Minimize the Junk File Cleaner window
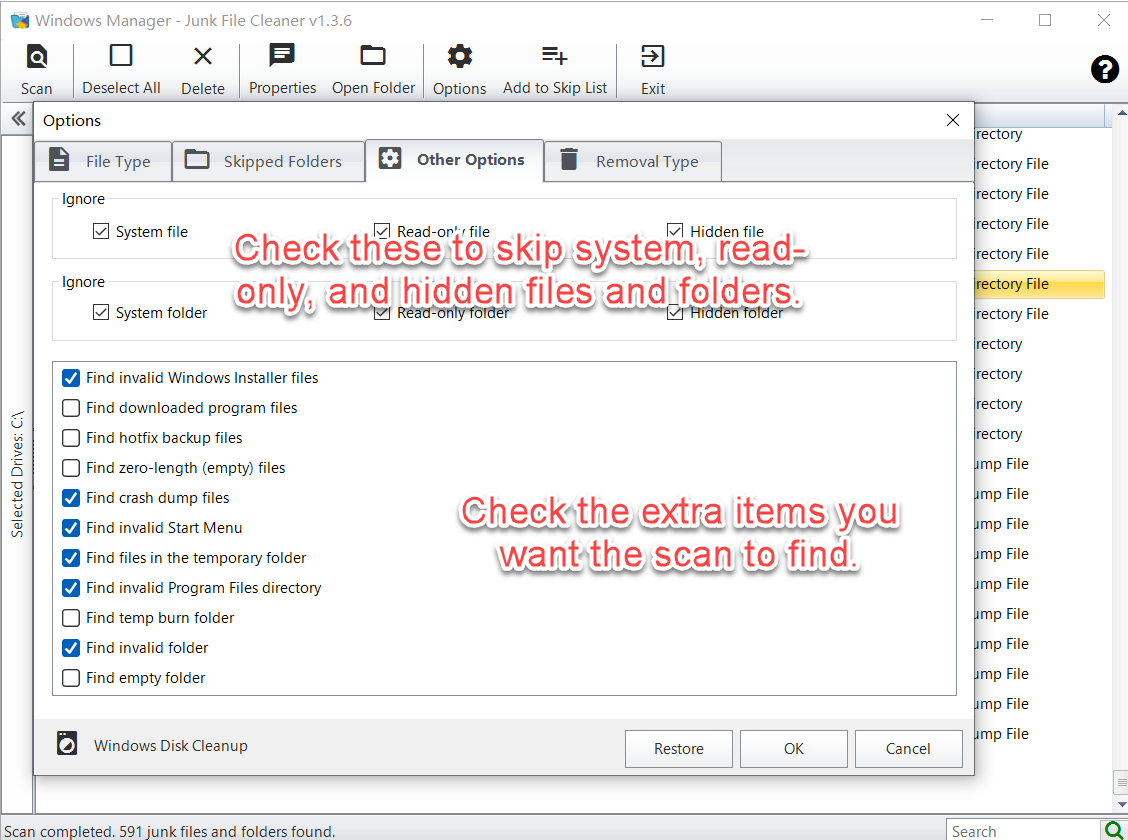 (x=987, y=20)
